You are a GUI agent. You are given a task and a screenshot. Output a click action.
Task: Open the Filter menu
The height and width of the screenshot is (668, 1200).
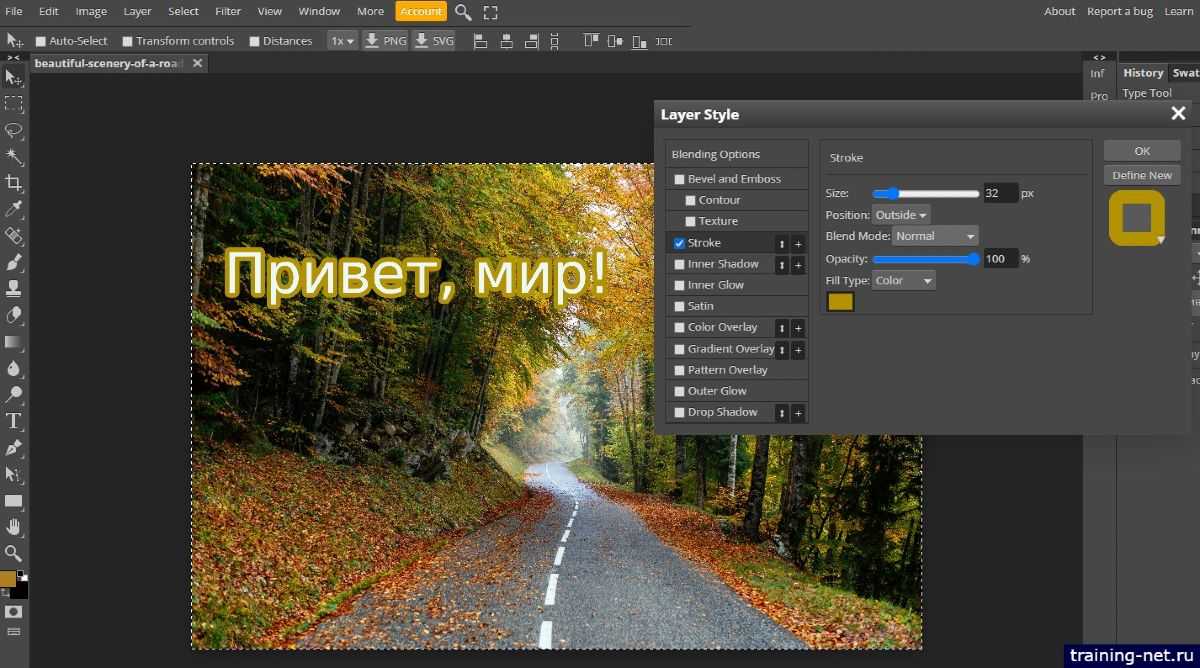click(x=228, y=11)
